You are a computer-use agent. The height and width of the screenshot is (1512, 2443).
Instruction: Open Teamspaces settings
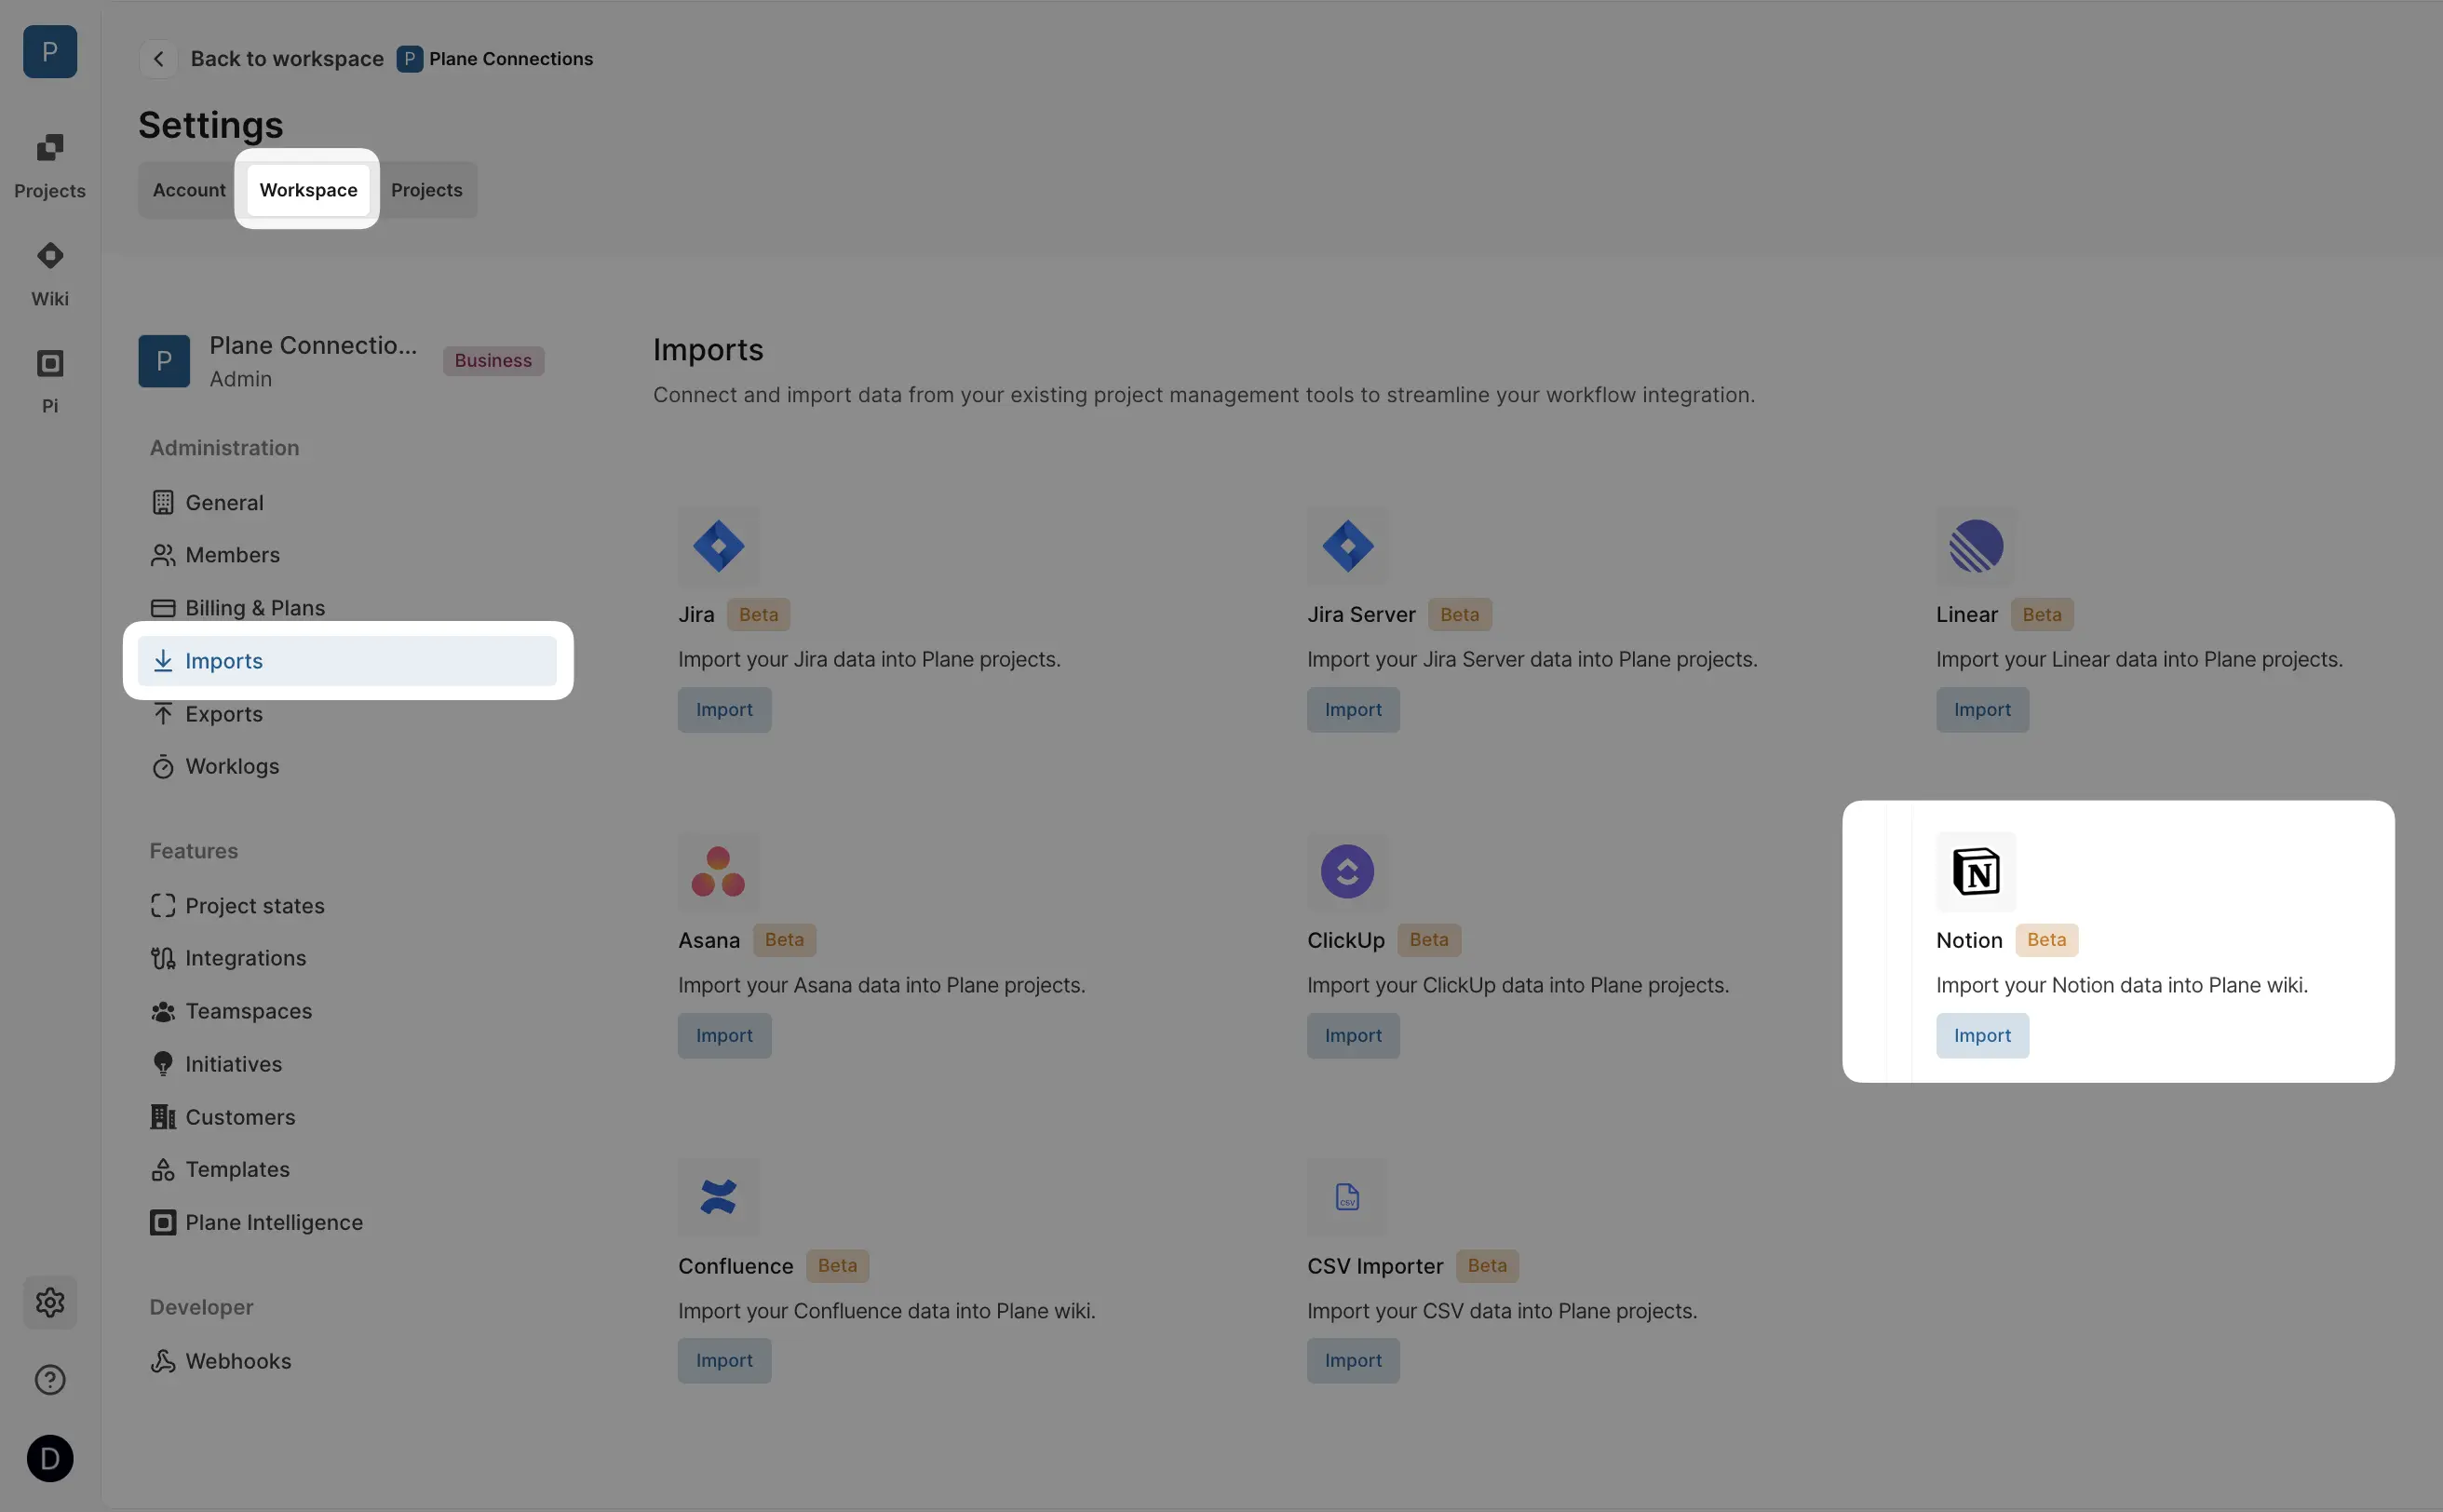[347, 1011]
